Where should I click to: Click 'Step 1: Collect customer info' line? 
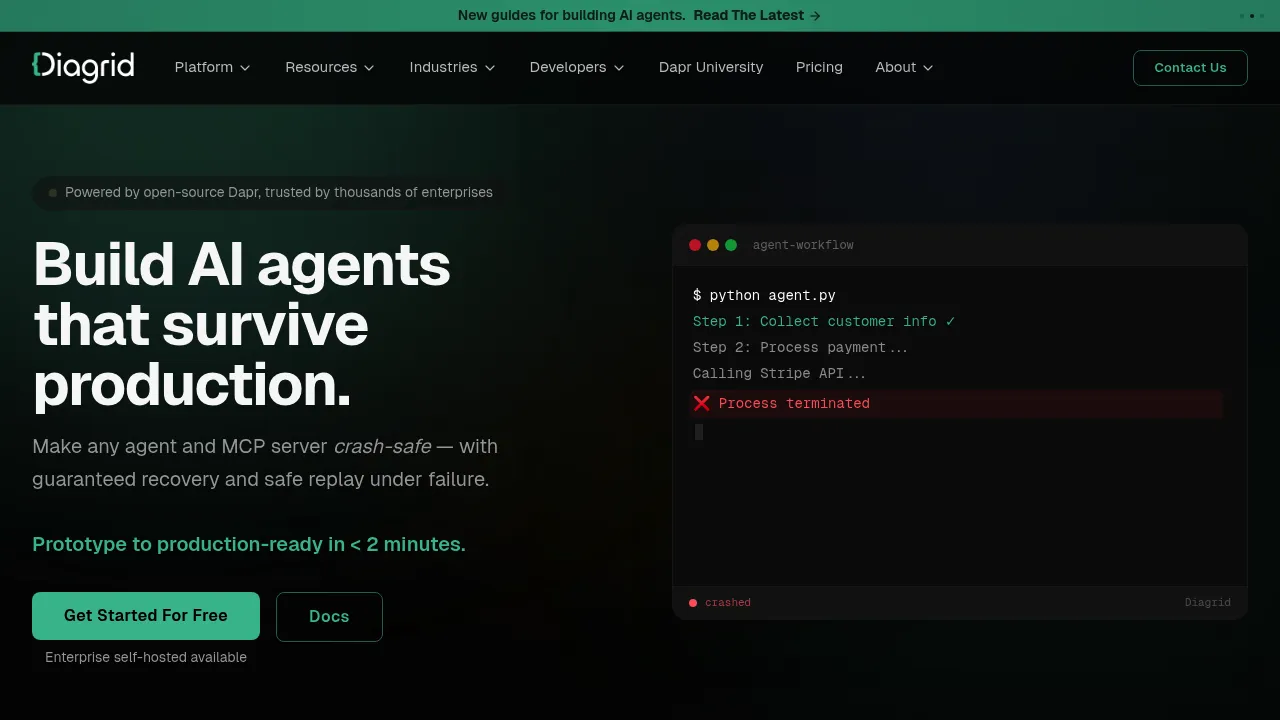point(824,321)
